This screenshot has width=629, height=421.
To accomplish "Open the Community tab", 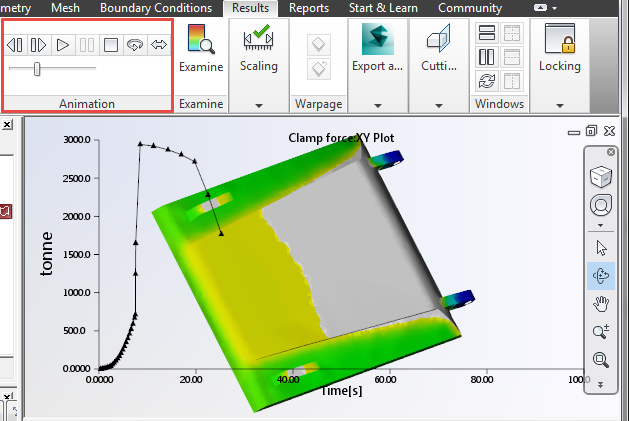I will pos(470,8).
